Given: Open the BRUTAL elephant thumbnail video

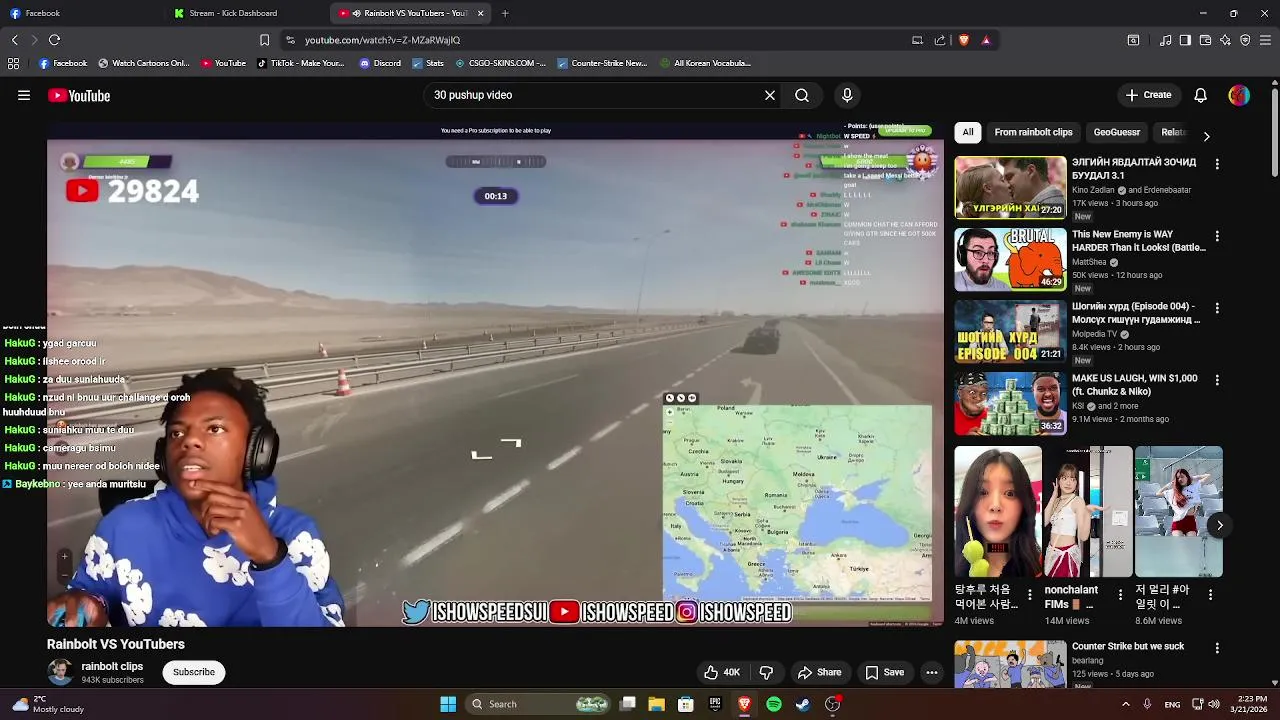Looking at the screenshot, I should [x=1010, y=259].
